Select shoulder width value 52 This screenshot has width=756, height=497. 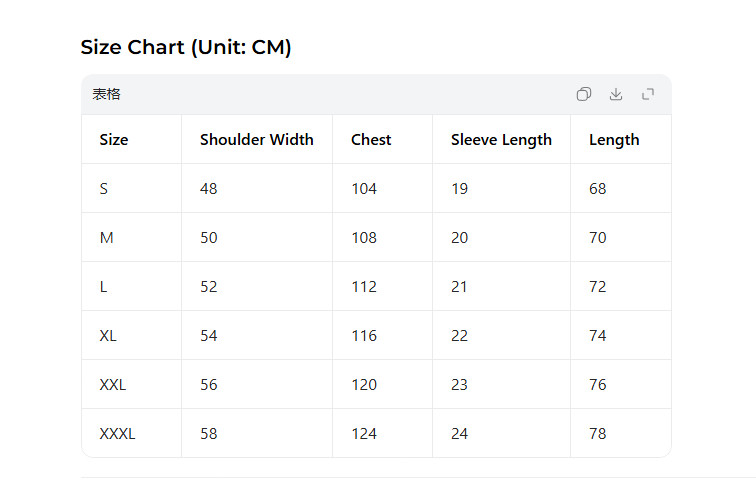209,287
